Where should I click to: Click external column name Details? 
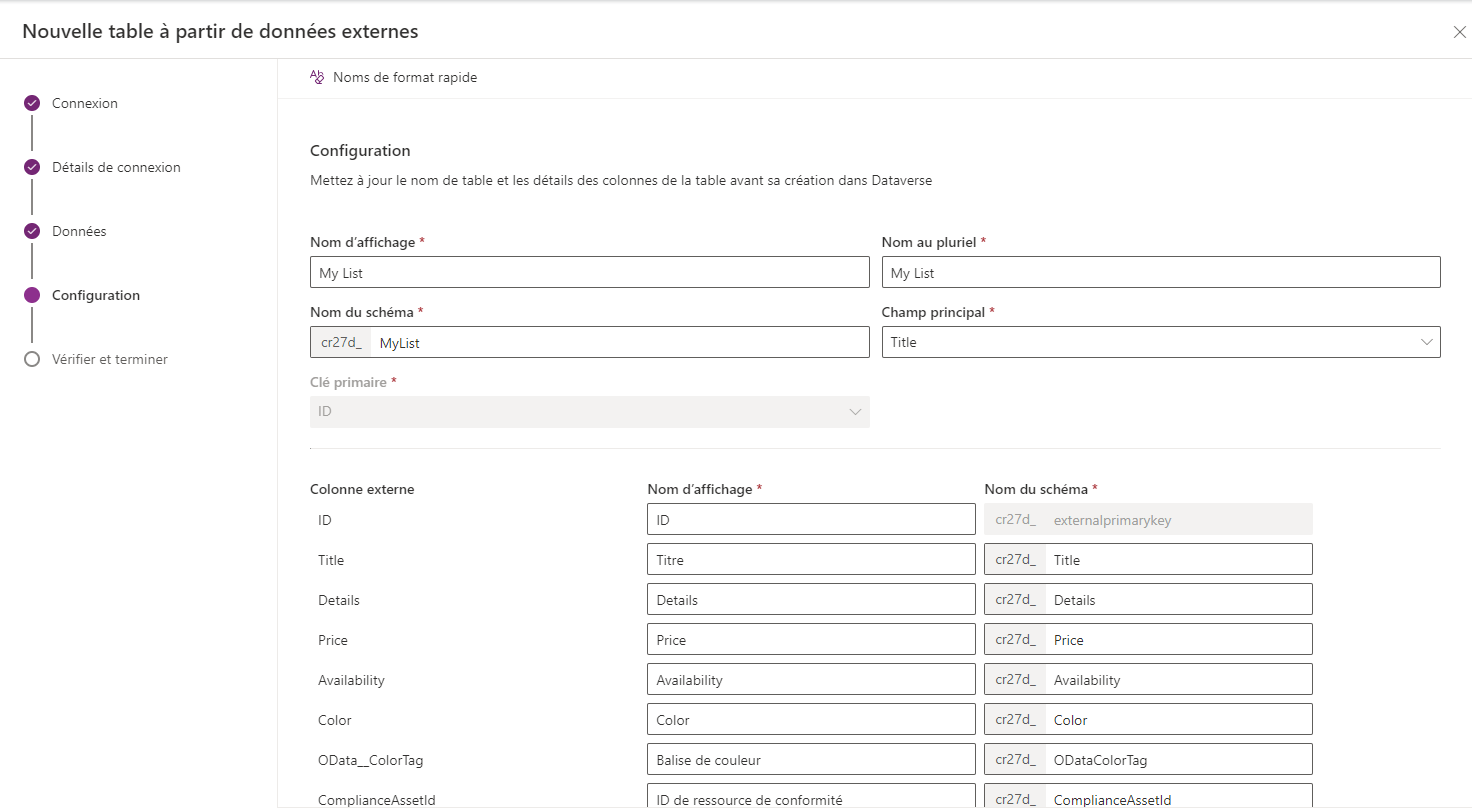339,600
